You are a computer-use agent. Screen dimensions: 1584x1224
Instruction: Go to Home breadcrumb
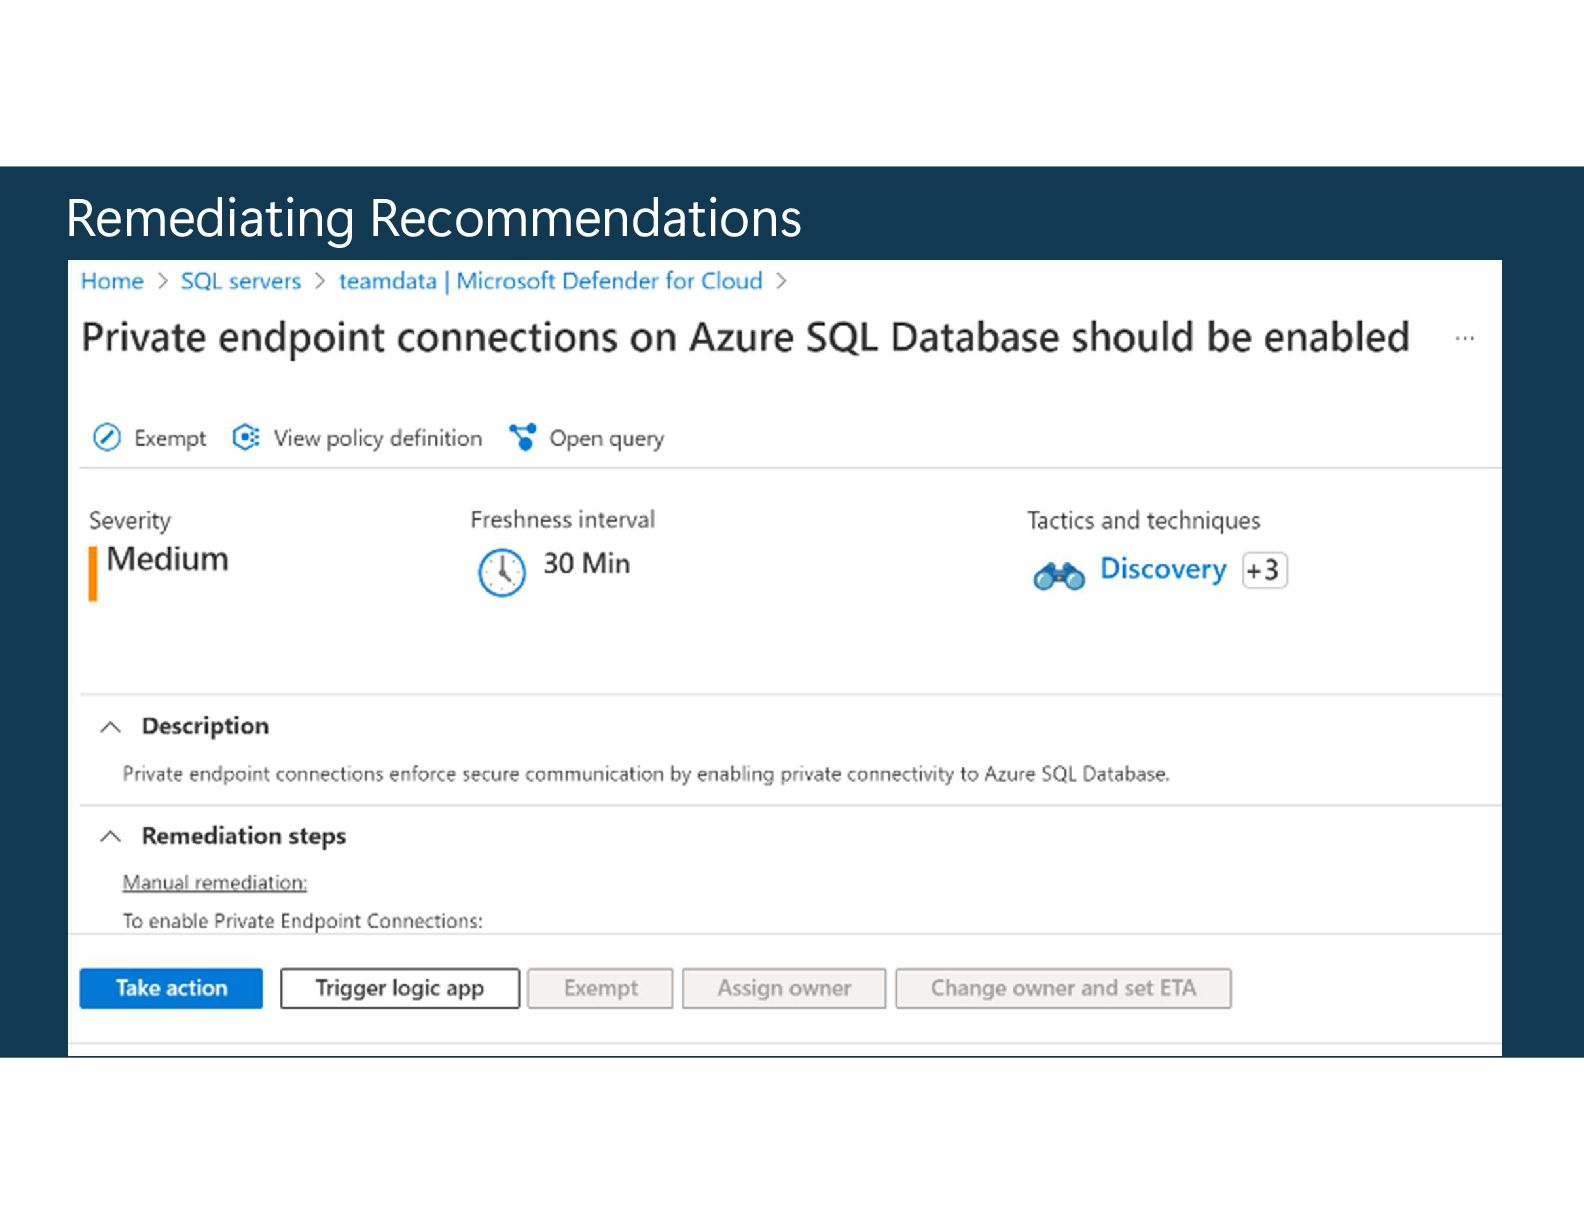[112, 281]
